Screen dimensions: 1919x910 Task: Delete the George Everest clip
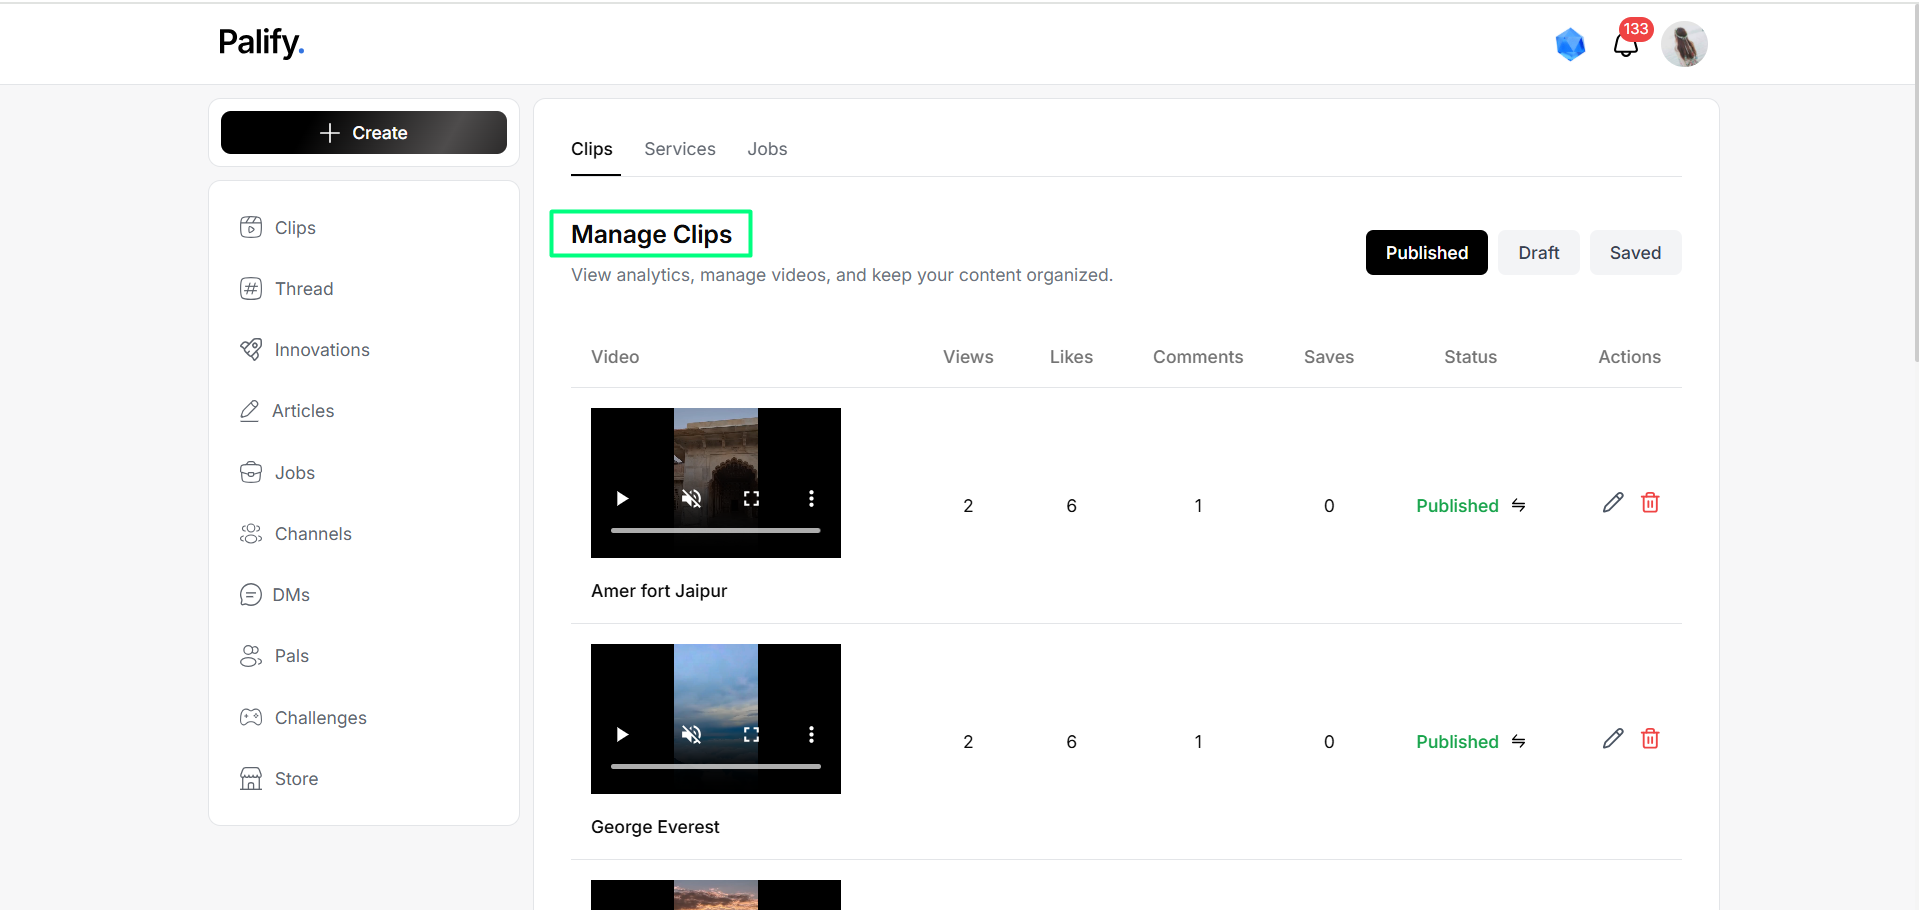1650,739
